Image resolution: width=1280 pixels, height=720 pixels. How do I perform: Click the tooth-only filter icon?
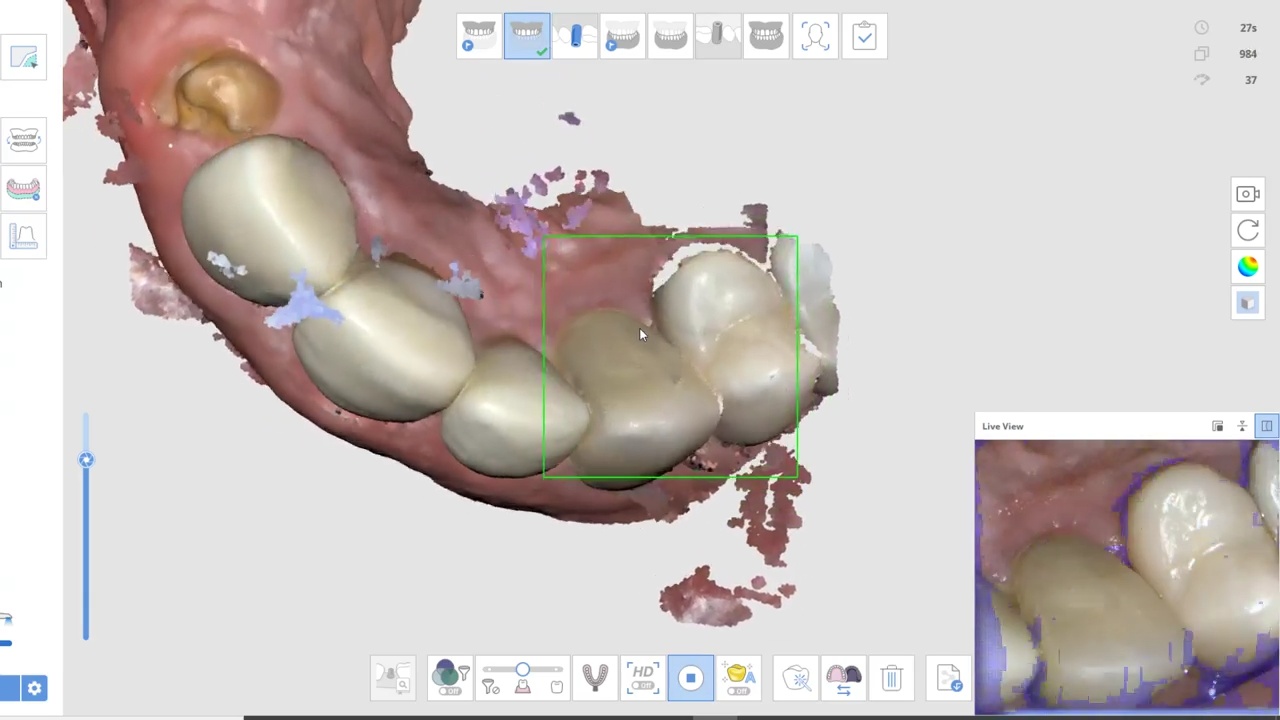tap(557, 686)
